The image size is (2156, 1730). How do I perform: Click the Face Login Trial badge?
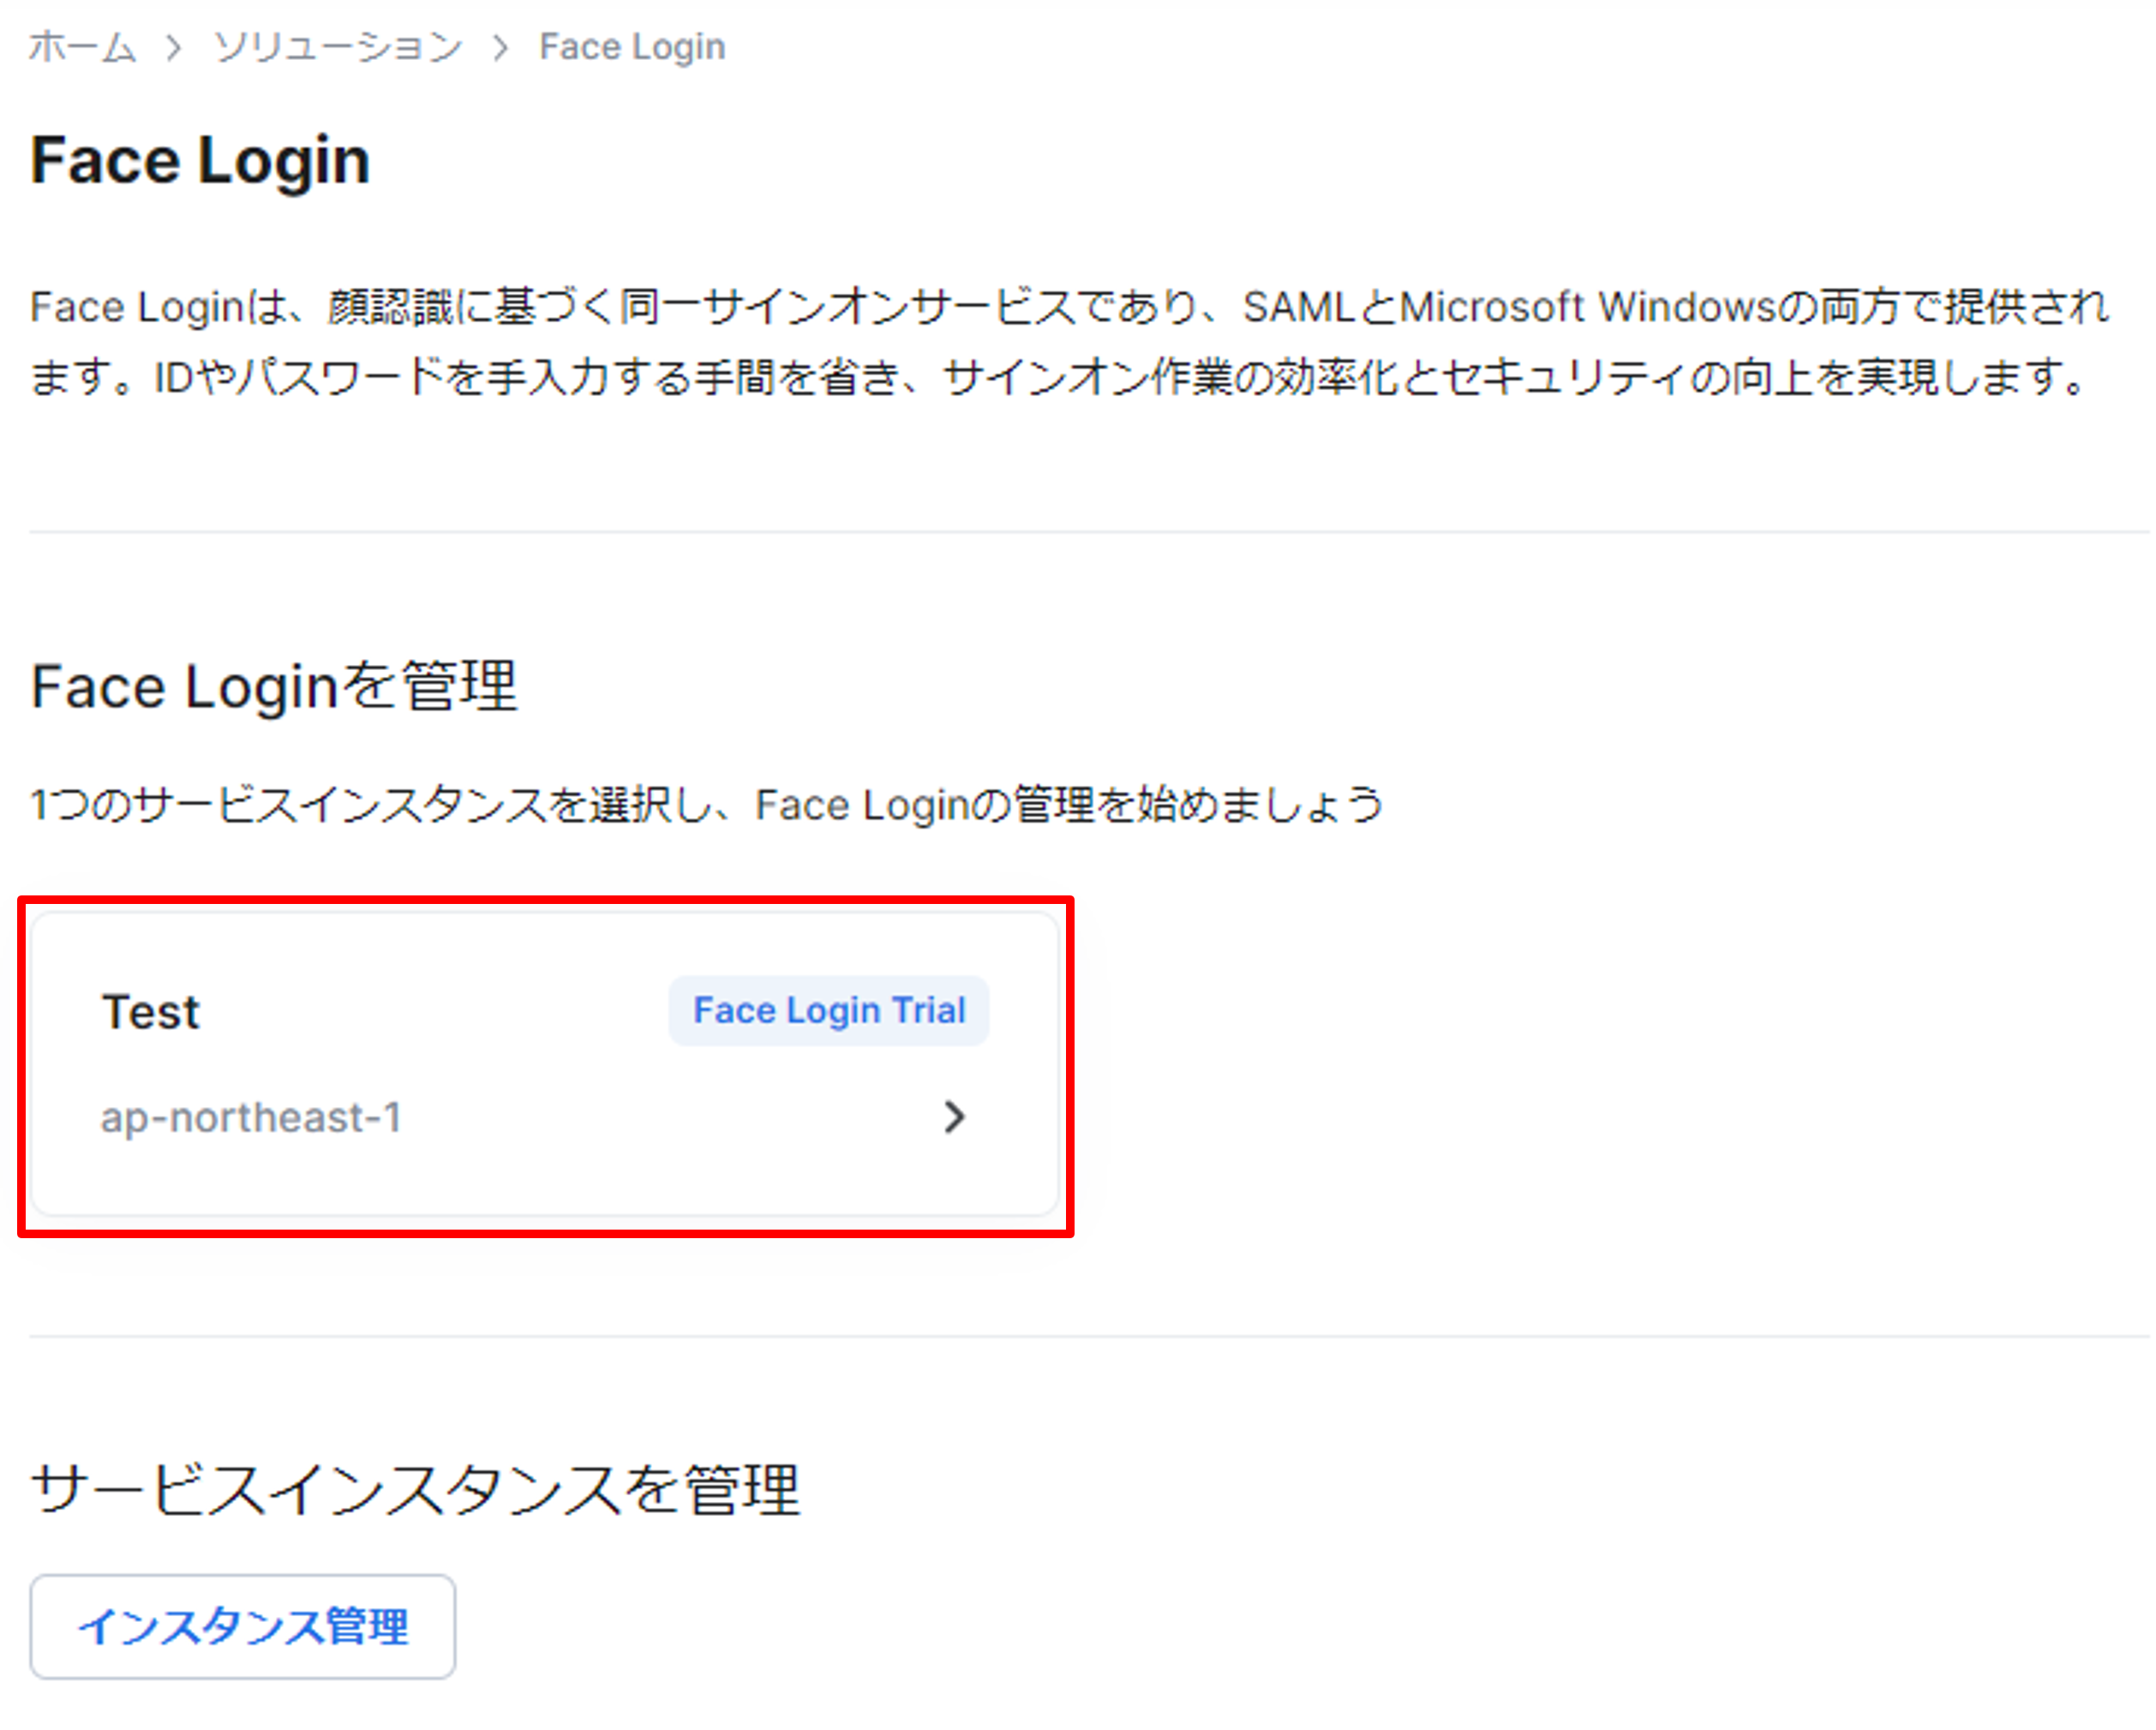pos(829,1012)
